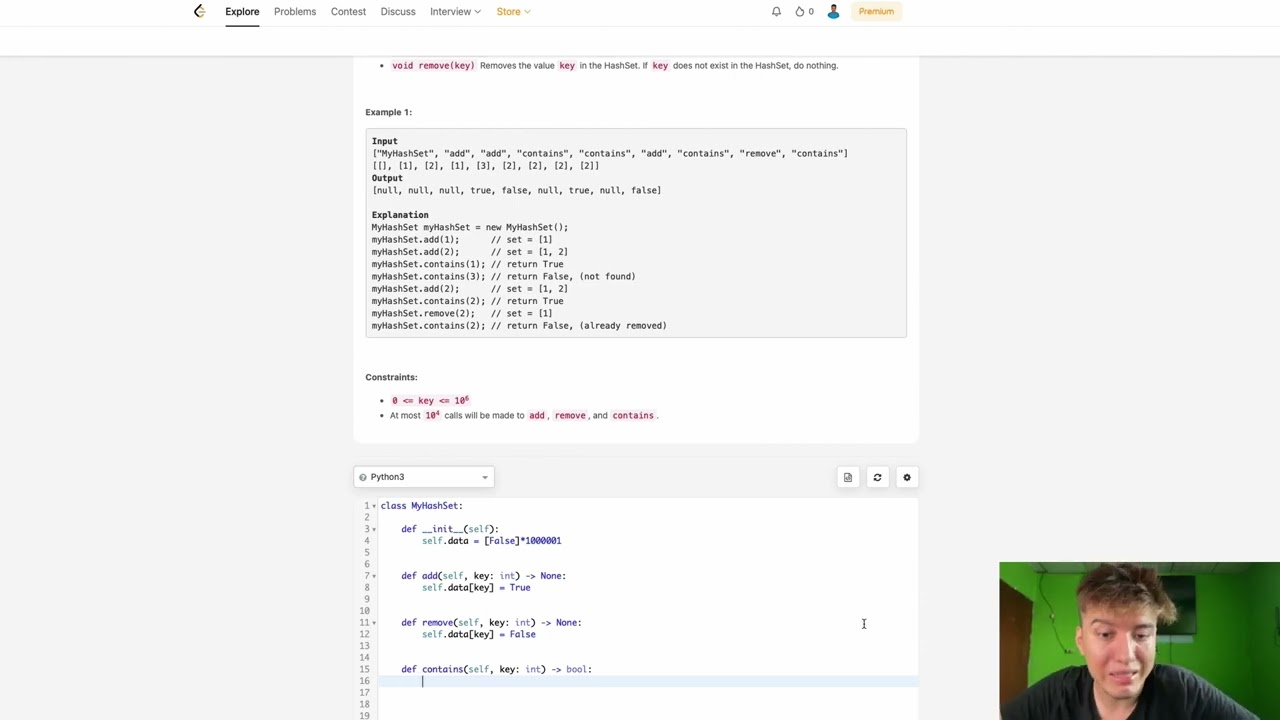Click the Premium button
Viewport: 1280px width, 720px height.
pyautogui.click(x=876, y=11)
